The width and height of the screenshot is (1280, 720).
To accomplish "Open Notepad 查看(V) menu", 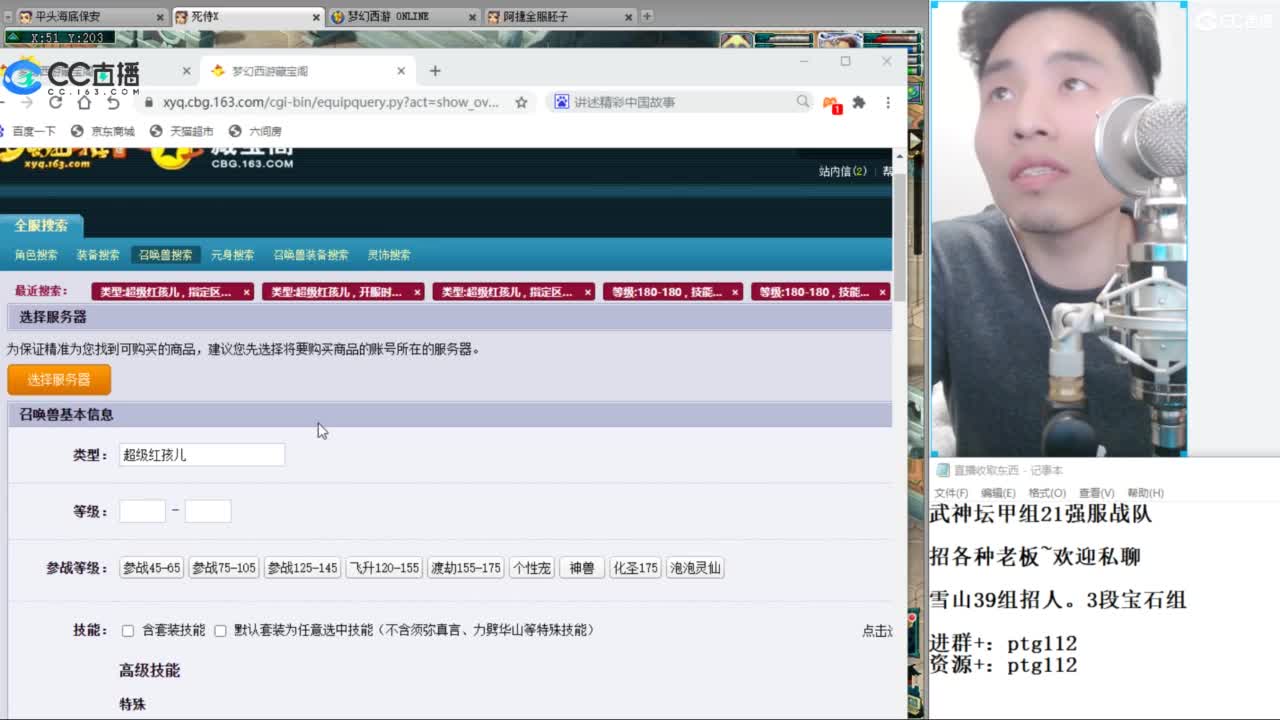I will coord(1096,493).
